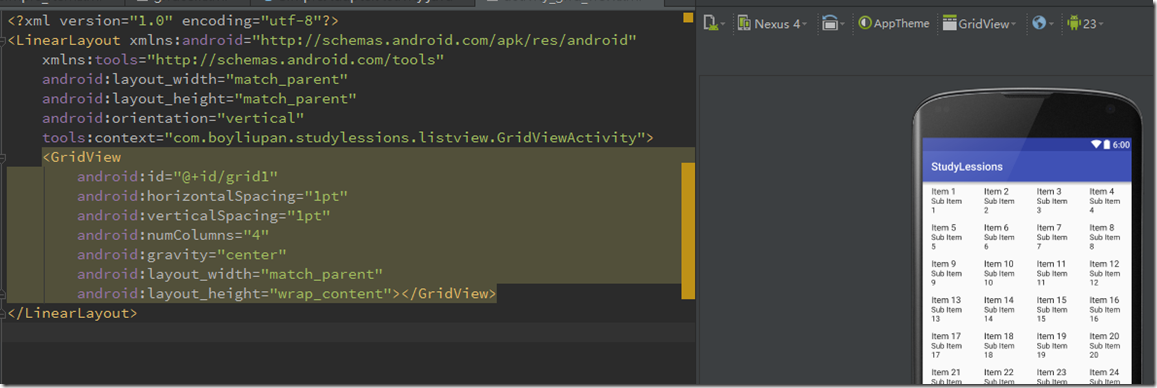Click the verticalSpacing="1pt" attribute
The width and height of the screenshot is (1157, 388).
pyautogui.click(x=203, y=215)
